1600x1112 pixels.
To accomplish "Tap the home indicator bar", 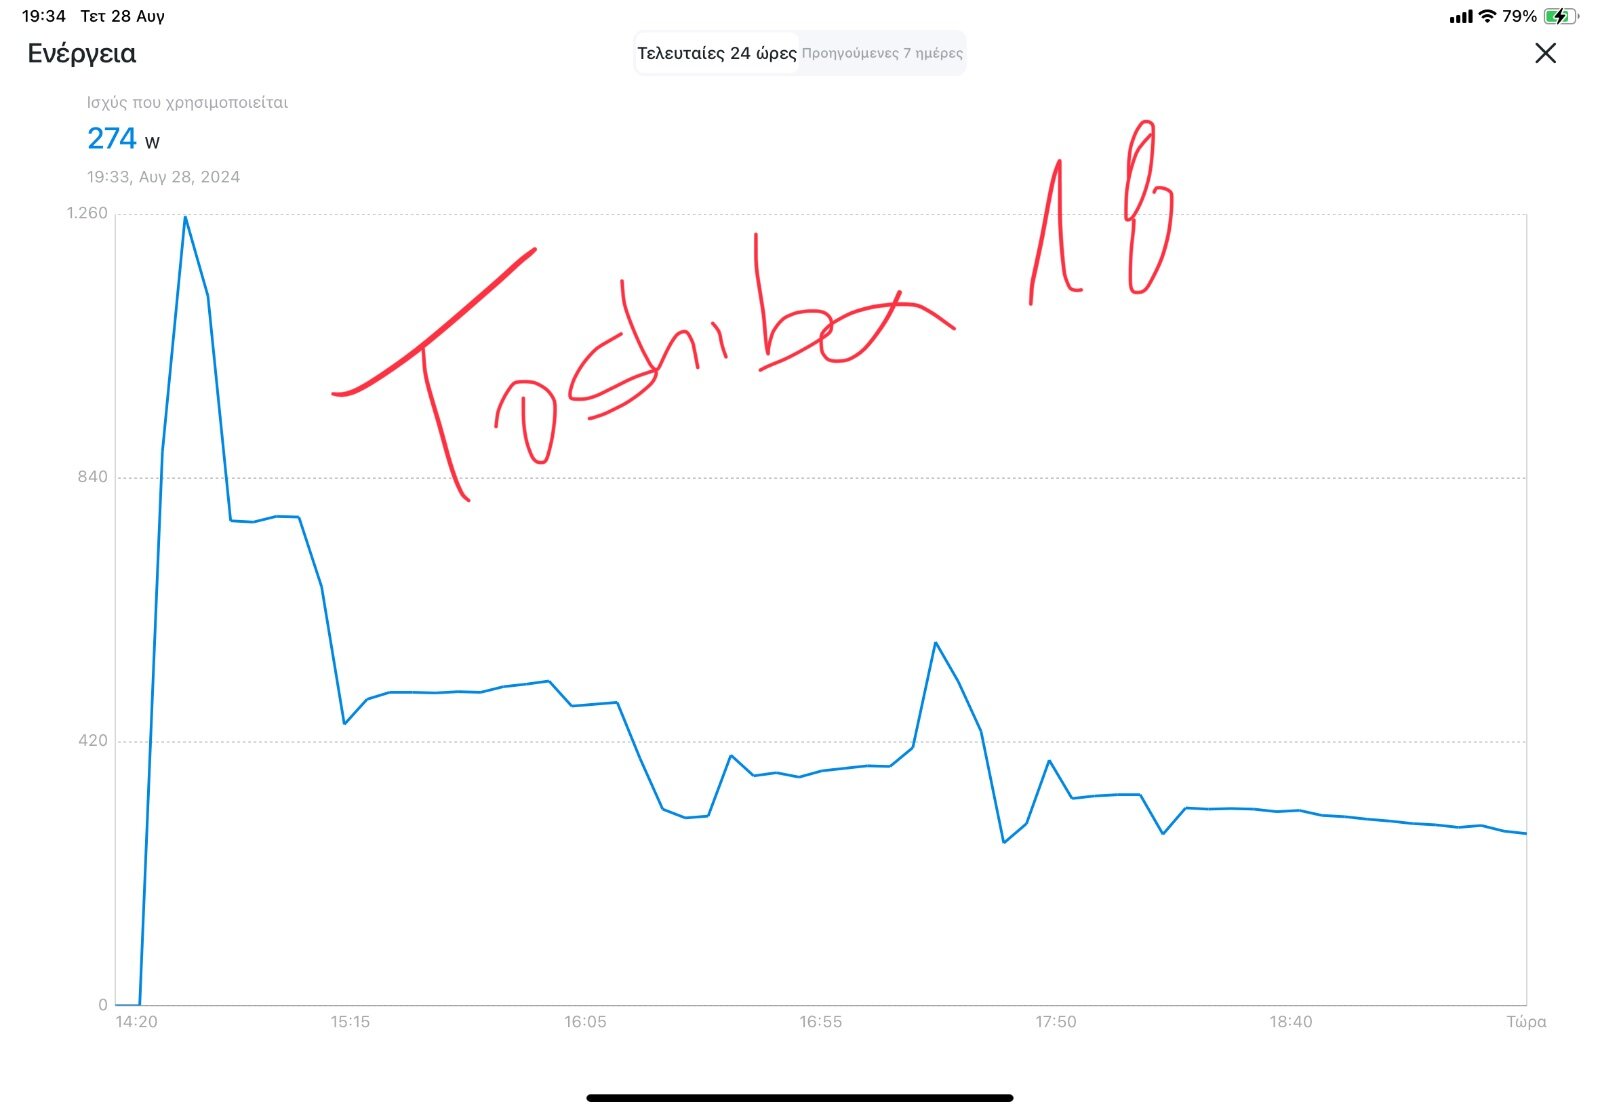I will tap(800, 1098).
